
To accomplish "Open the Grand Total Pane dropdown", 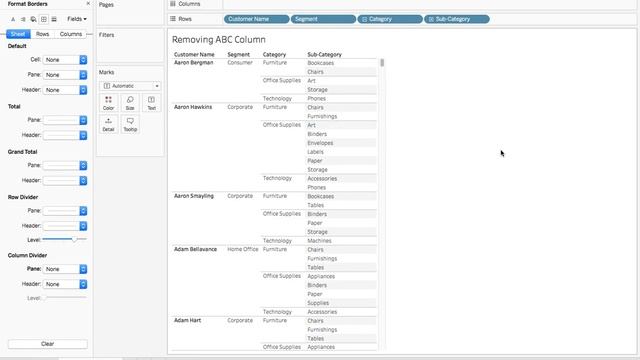I will point(65,165).
